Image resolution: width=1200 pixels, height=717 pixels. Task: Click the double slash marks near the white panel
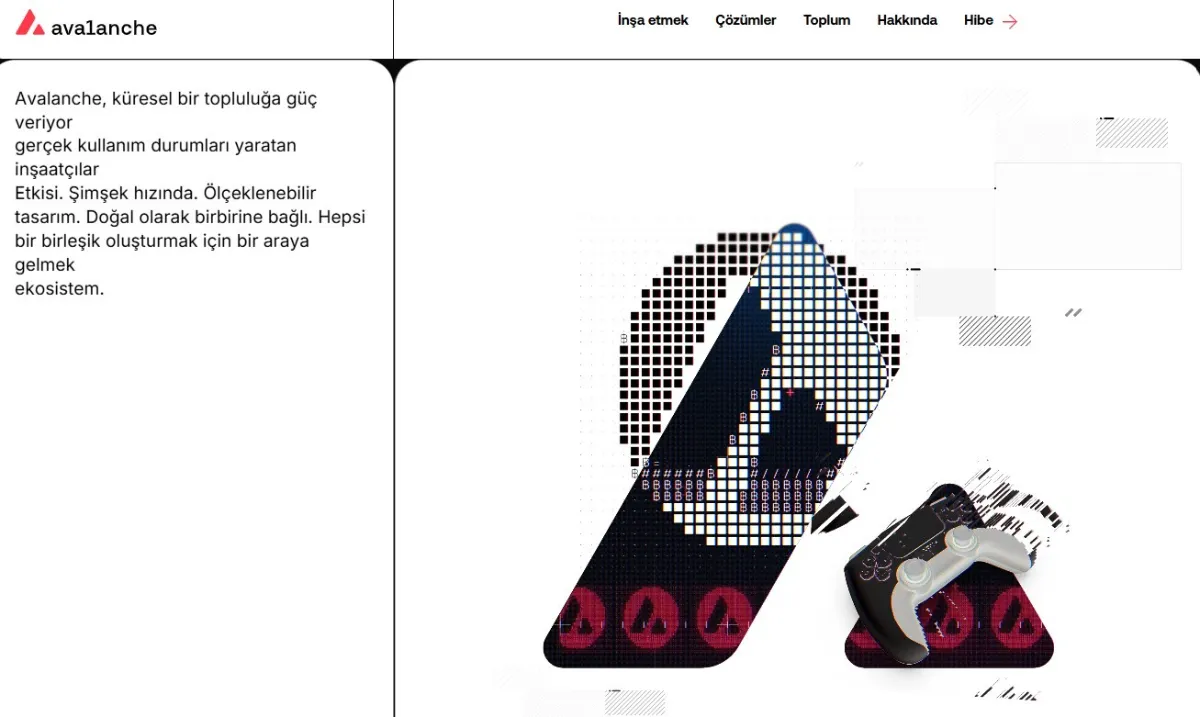coord(1074,313)
